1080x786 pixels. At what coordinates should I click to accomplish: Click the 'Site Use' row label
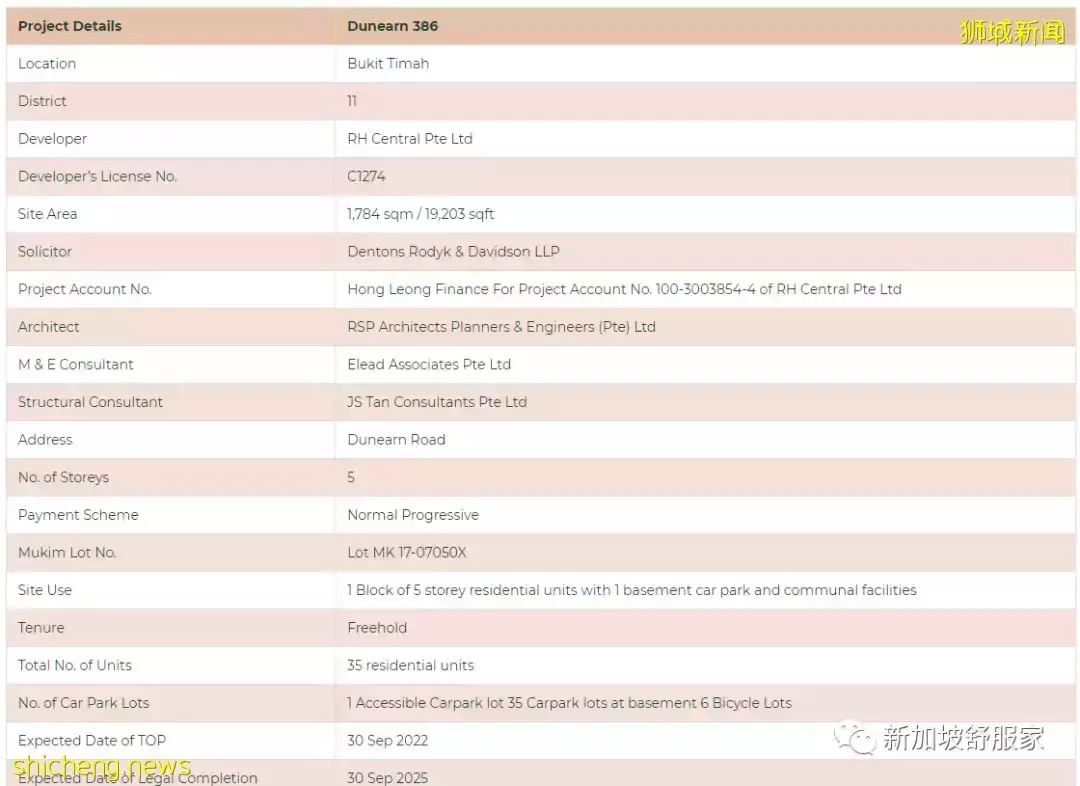click(45, 590)
